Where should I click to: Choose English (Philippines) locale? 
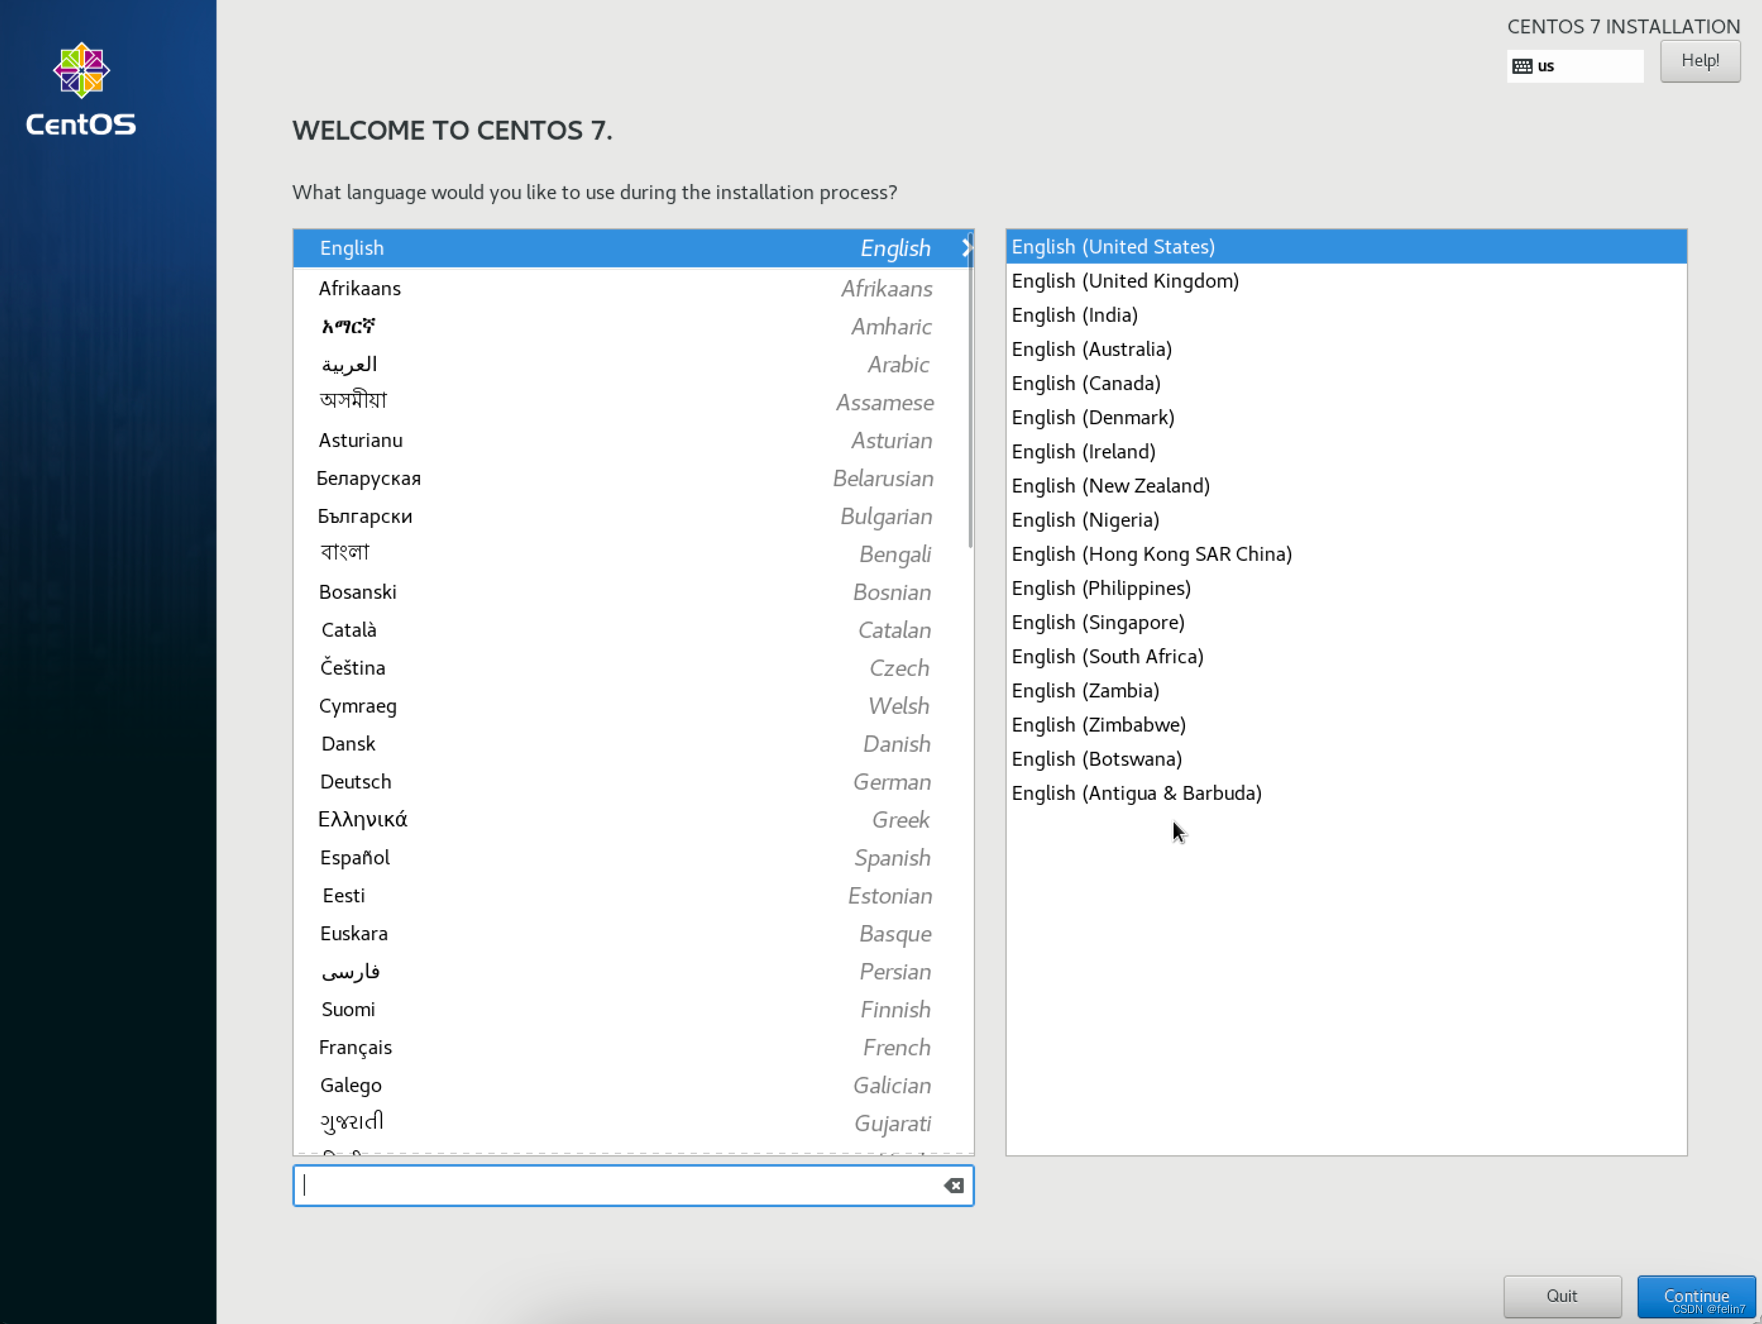1346,588
